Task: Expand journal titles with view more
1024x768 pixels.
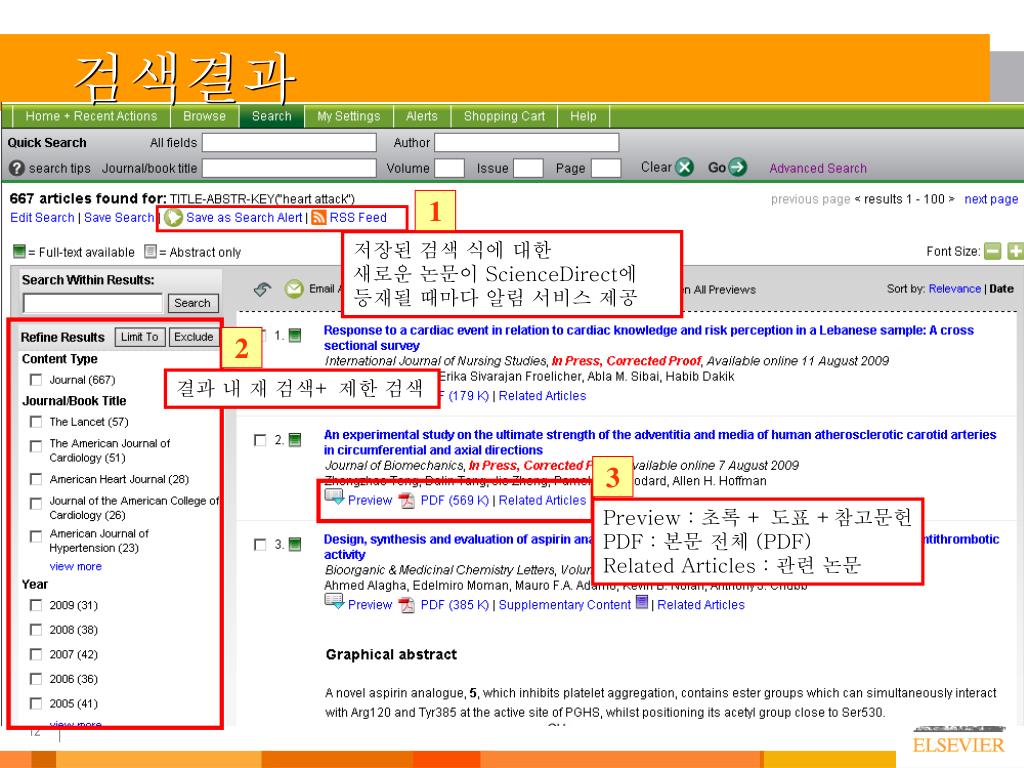Action: click(76, 566)
